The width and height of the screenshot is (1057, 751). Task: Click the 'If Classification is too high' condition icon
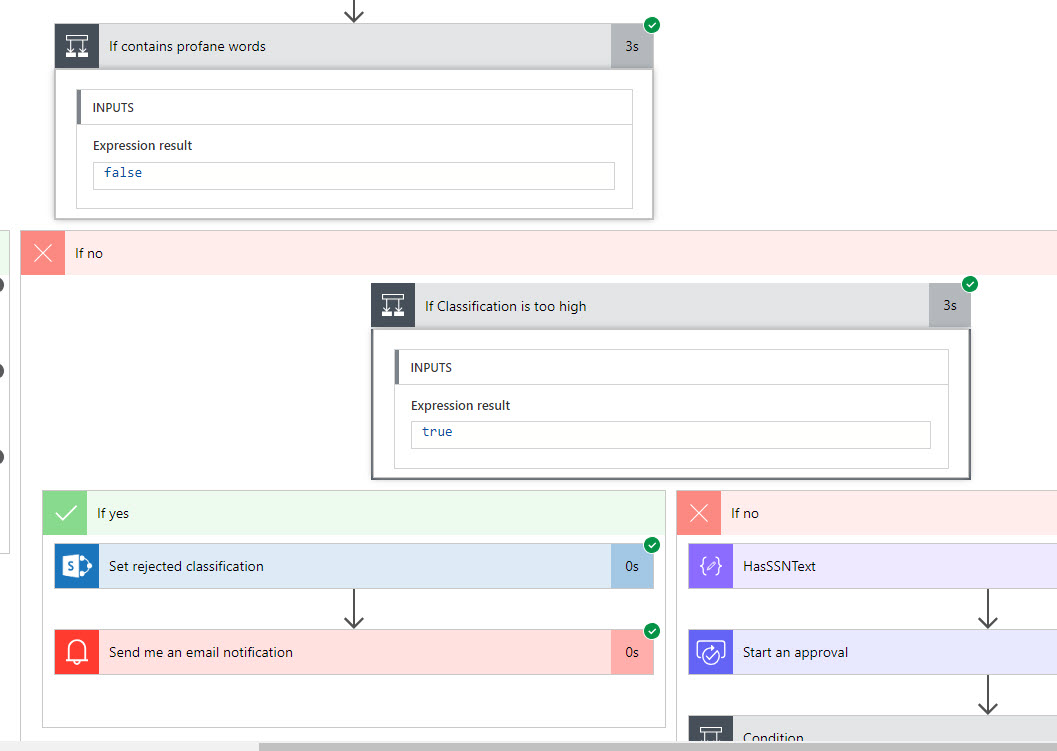click(x=393, y=306)
